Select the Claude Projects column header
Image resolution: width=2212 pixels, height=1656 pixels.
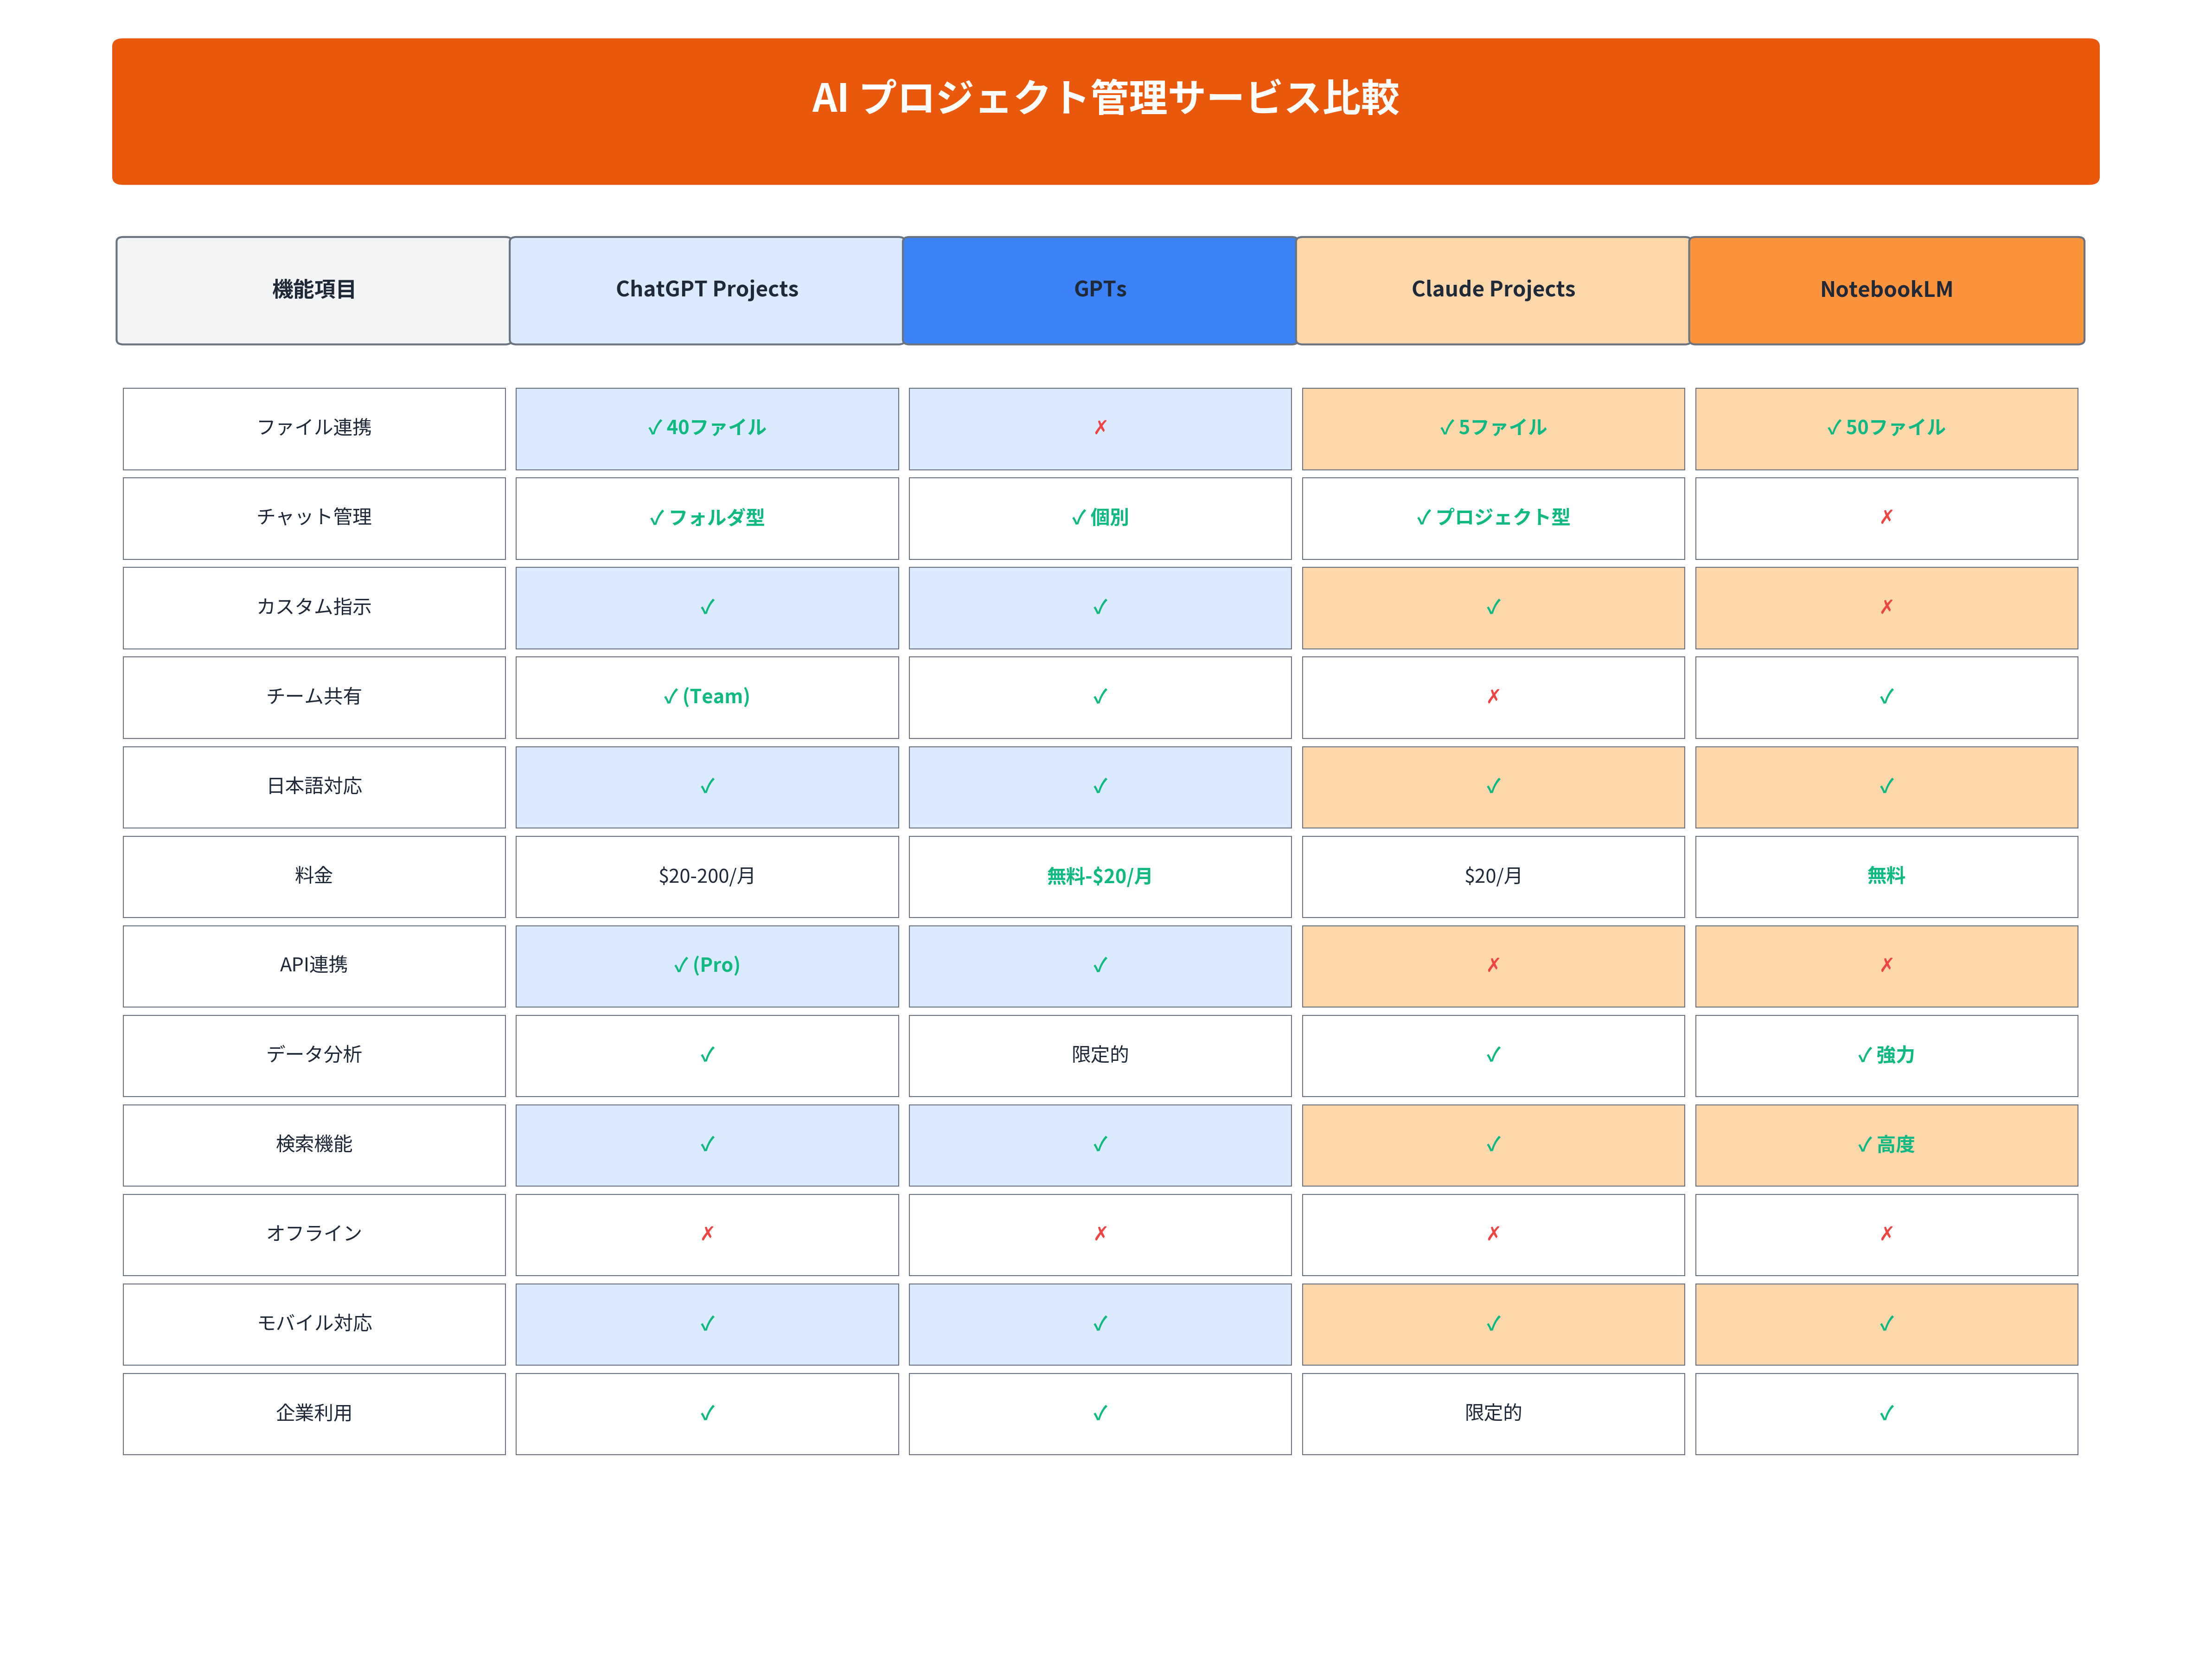coord(1493,290)
